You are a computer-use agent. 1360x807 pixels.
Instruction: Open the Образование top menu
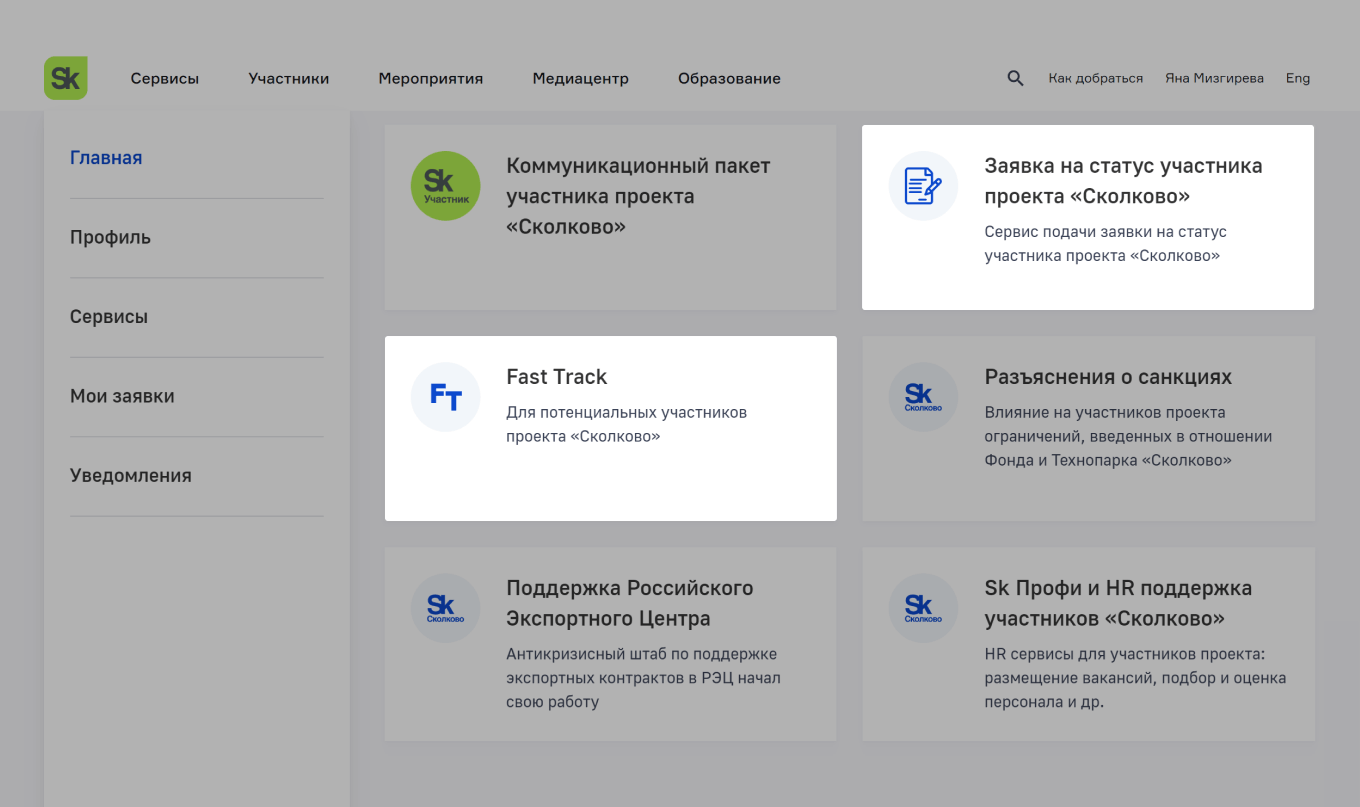pos(729,78)
